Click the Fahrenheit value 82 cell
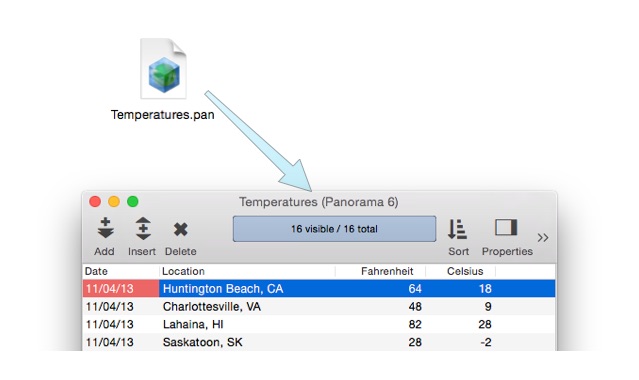The image size is (639, 380). 415,325
